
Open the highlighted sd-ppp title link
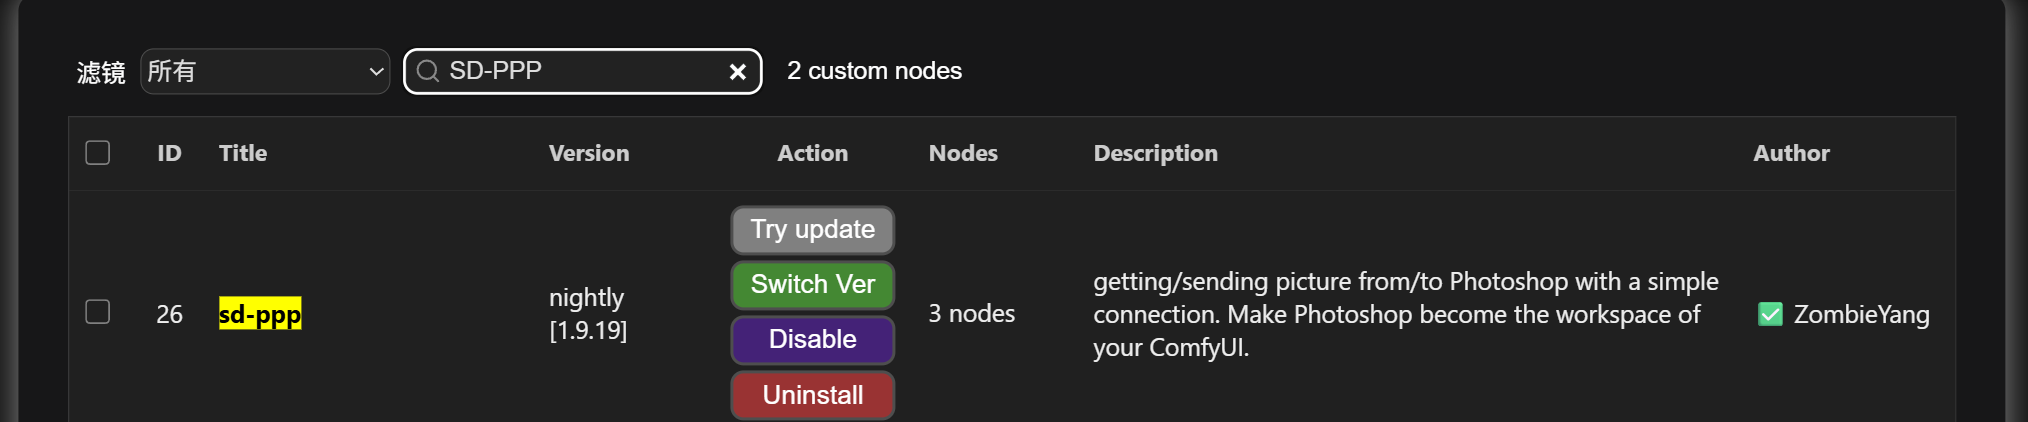pos(260,314)
